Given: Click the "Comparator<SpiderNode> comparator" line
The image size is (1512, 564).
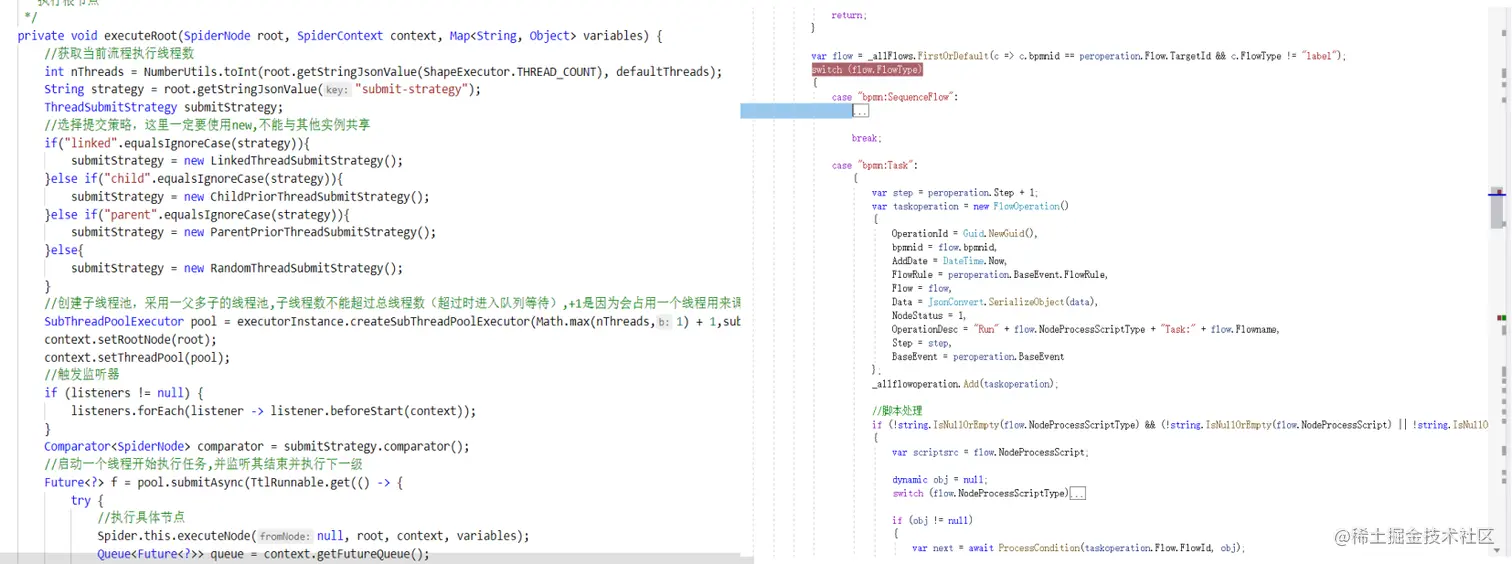Looking at the screenshot, I should point(256,447).
